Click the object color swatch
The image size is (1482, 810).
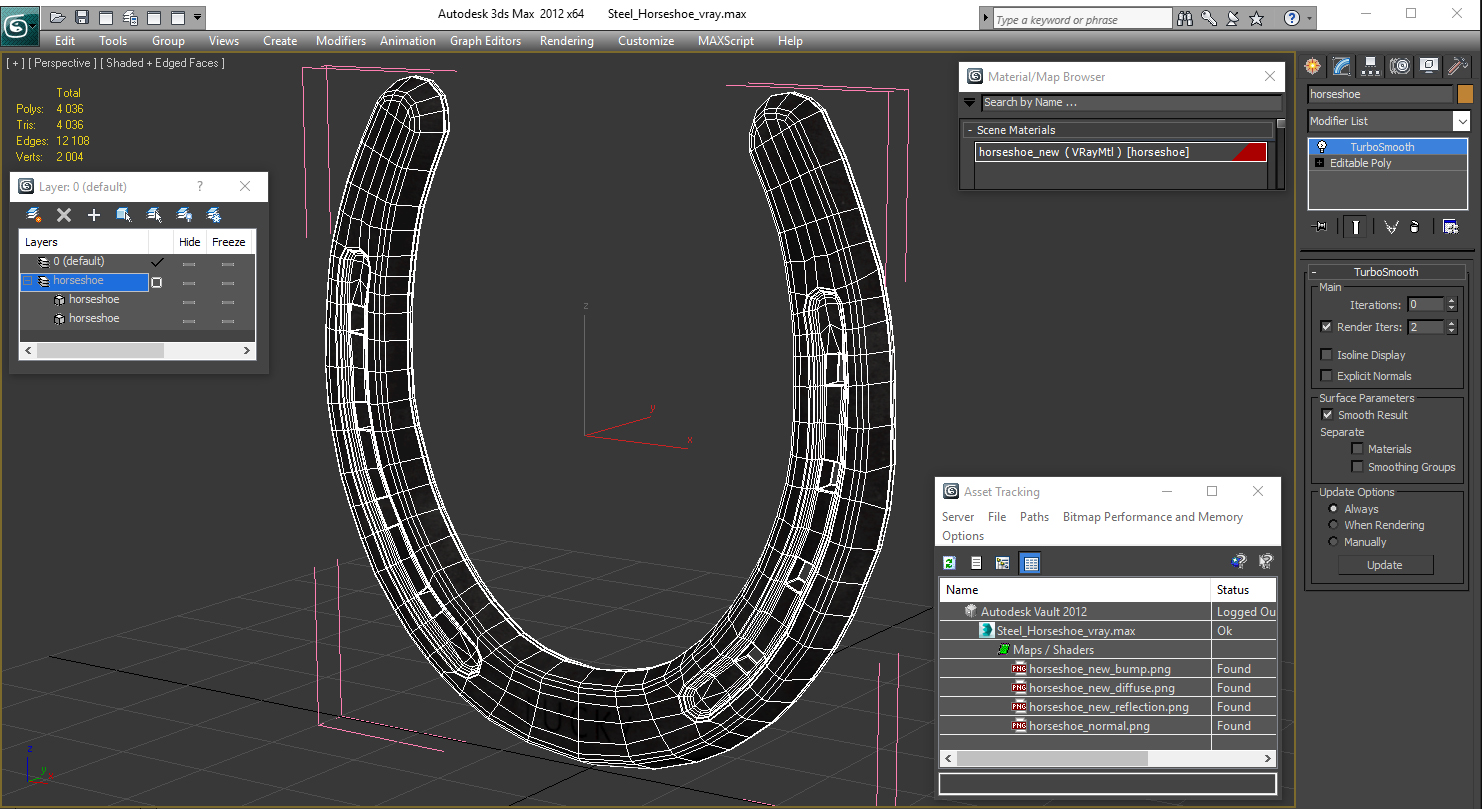(1465, 94)
